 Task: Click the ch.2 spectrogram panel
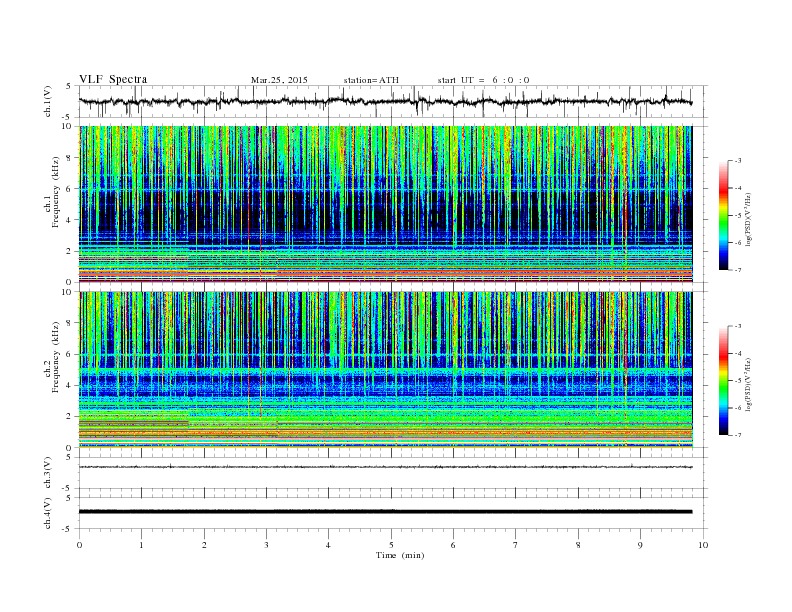[x=385, y=370]
